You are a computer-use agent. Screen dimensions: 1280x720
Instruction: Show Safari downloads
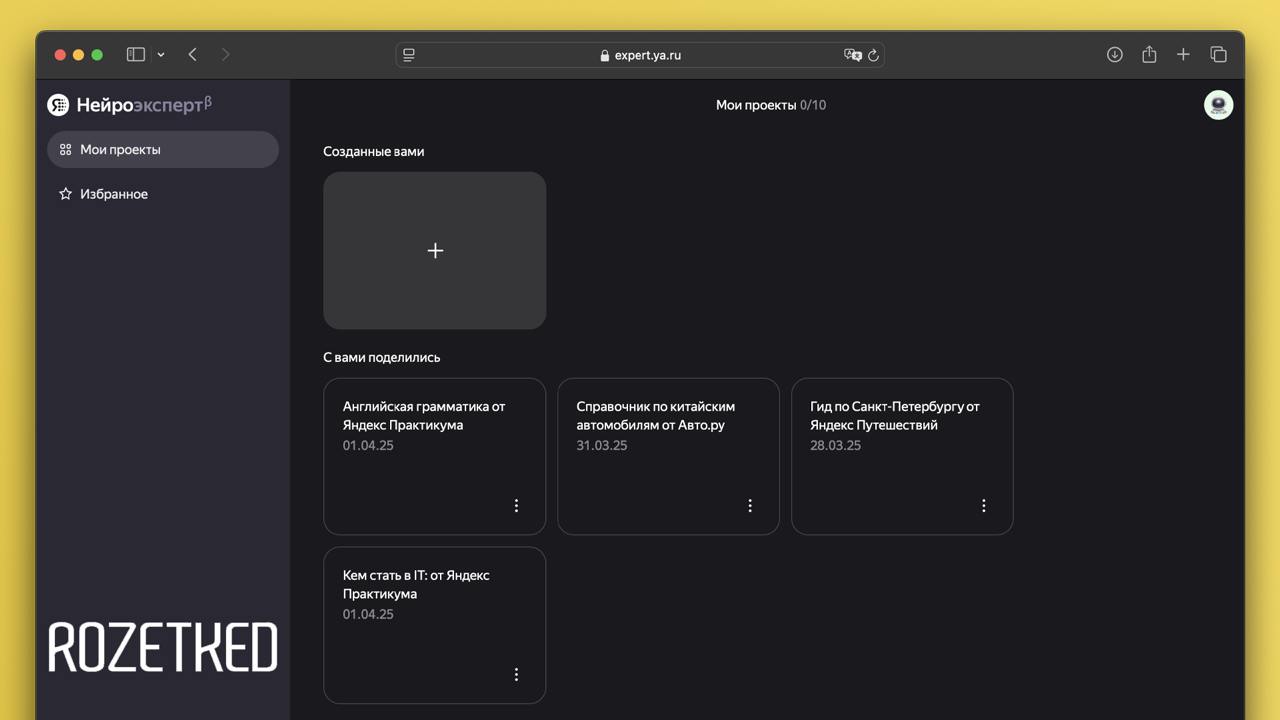click(x=1115, y=55)
